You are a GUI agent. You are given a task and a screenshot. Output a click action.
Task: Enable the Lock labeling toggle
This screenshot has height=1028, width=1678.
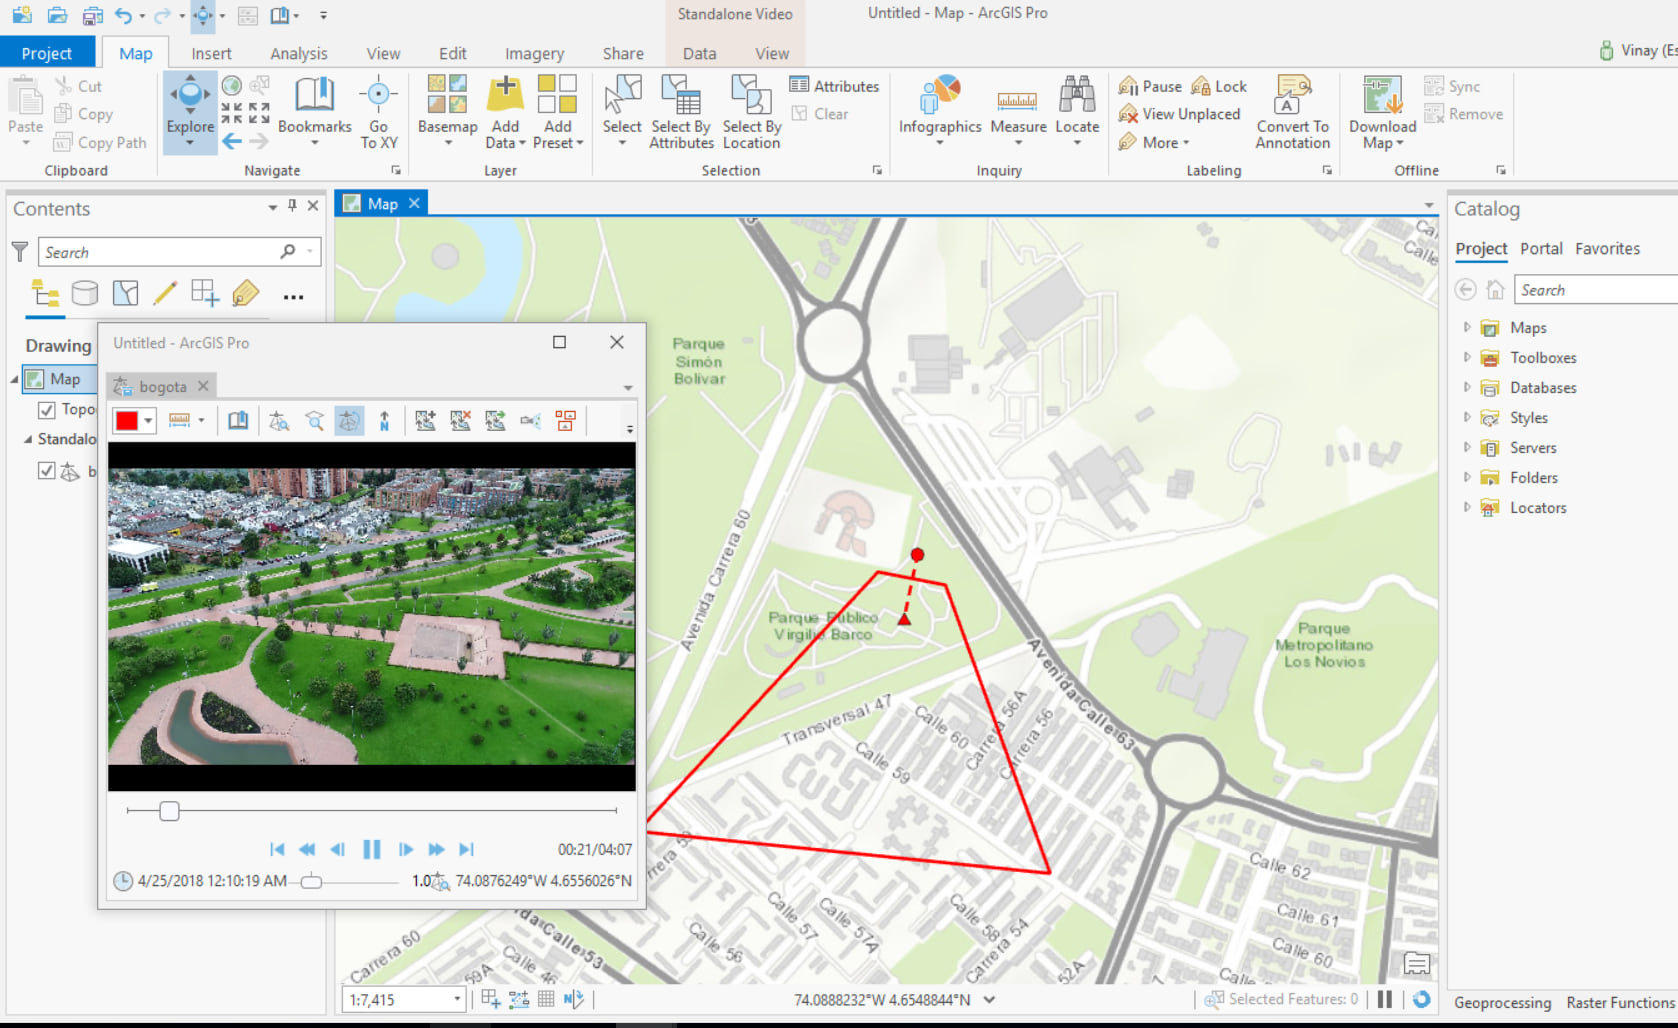(x=1218, y=86)
